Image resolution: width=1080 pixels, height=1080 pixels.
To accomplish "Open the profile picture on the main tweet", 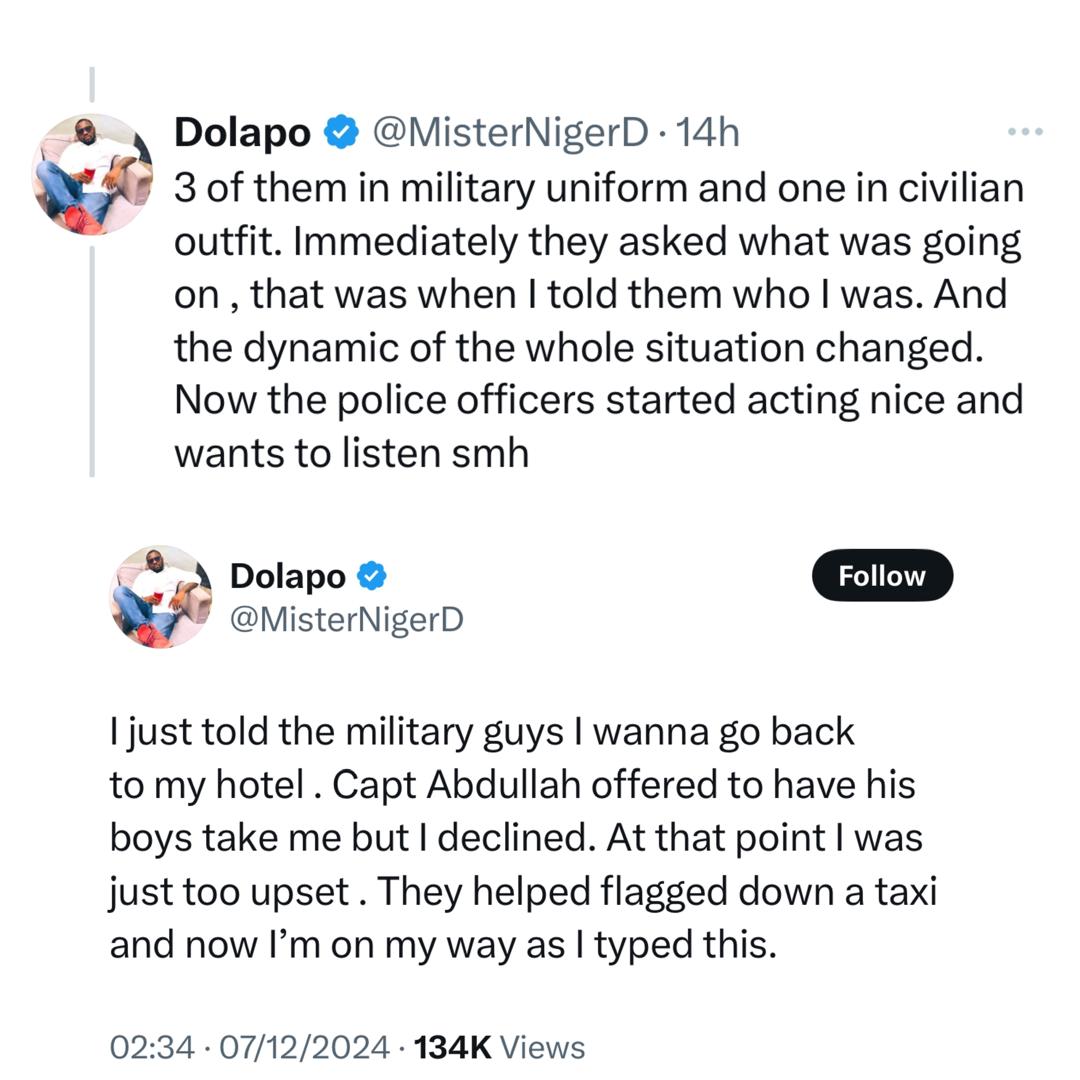I will pyautogui.click(x=160, y=596).
